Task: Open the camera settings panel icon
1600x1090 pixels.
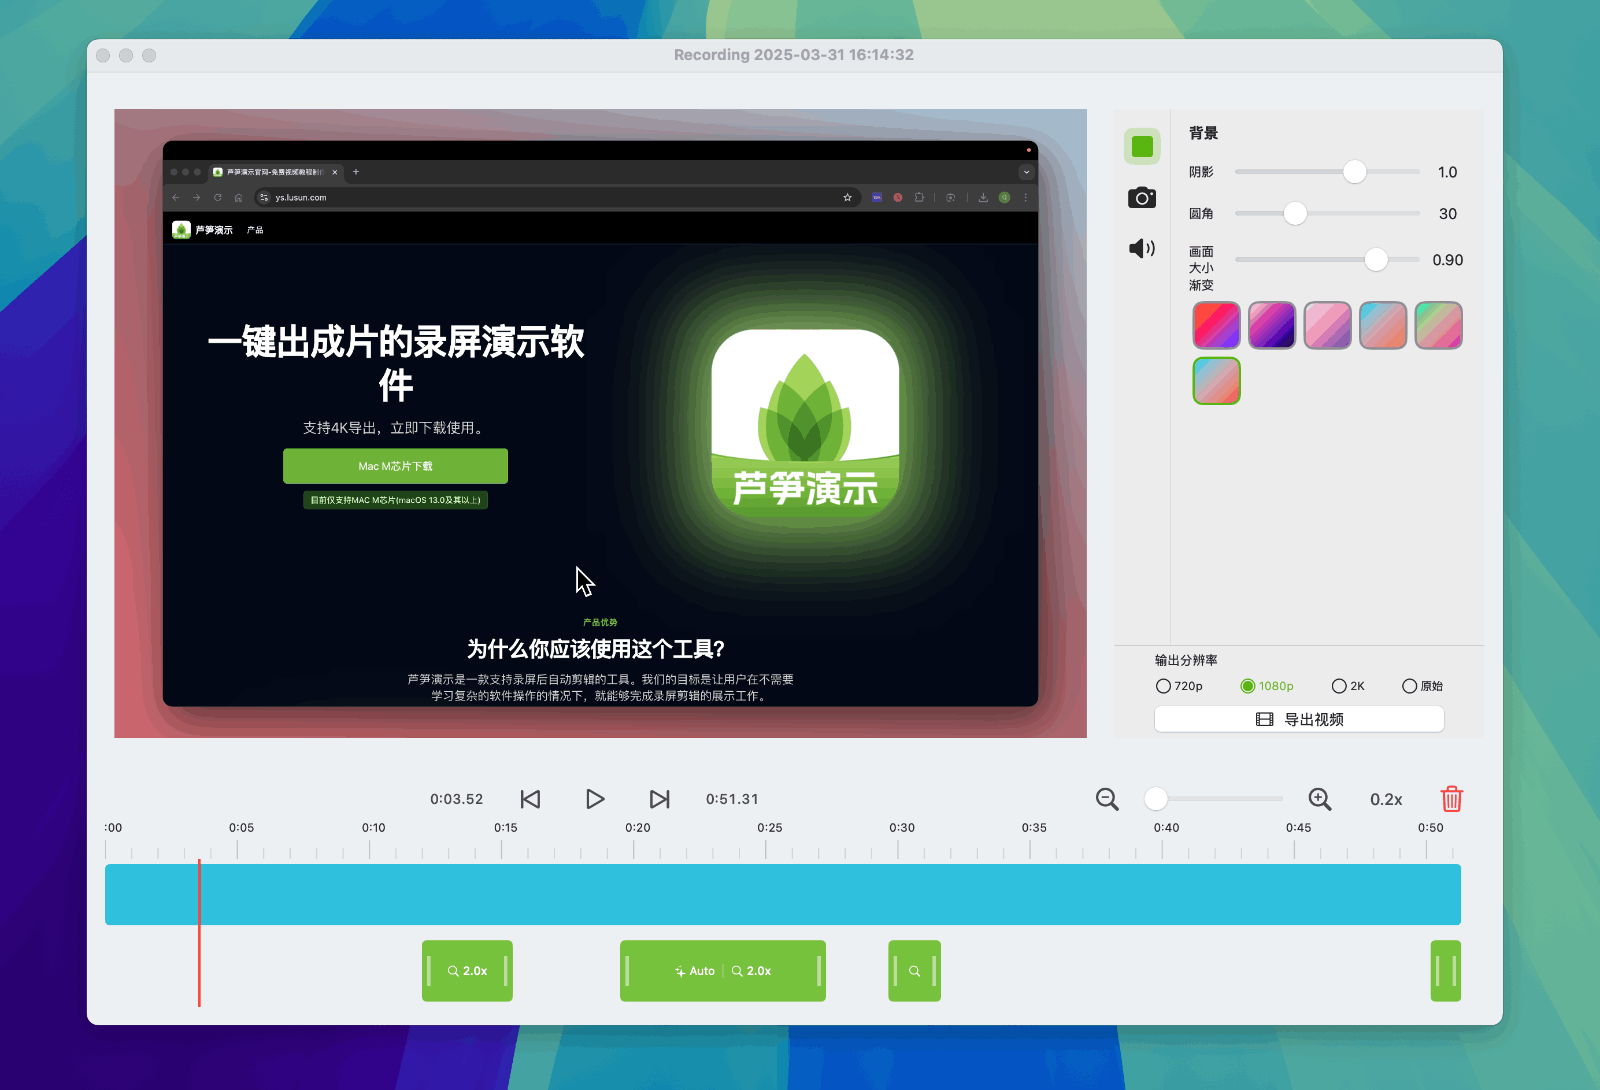Action: (1142, 198)
